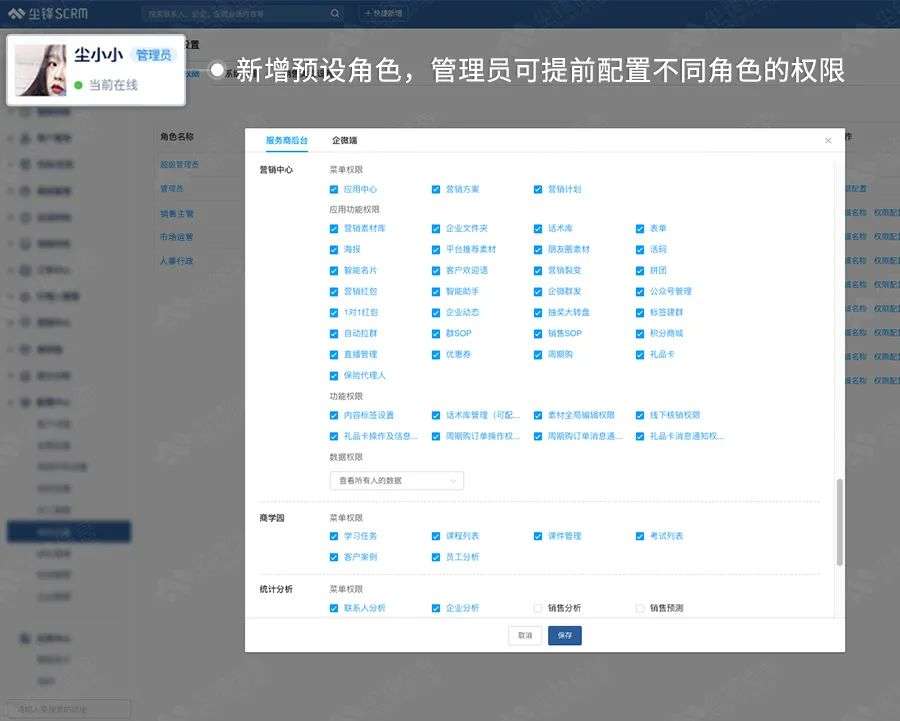Open the 查看所有人的数据 dropdown
The height and width of the screenshot is (721, 900).
point(397,480)
